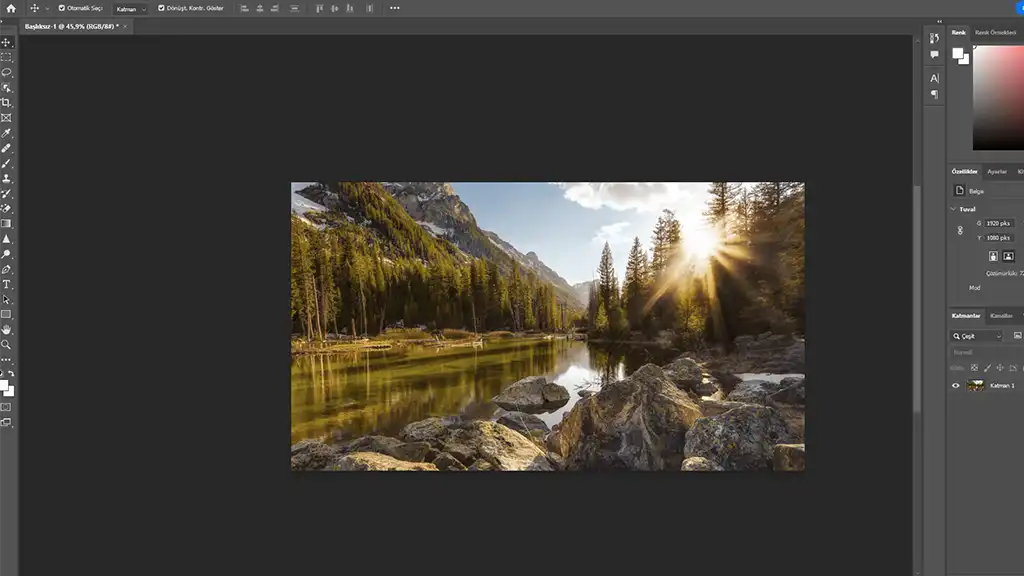Image resolution: width=1024 pixels, height=576 pixels.
Task: Change the screen mode
Action: [x=6, y=423]
